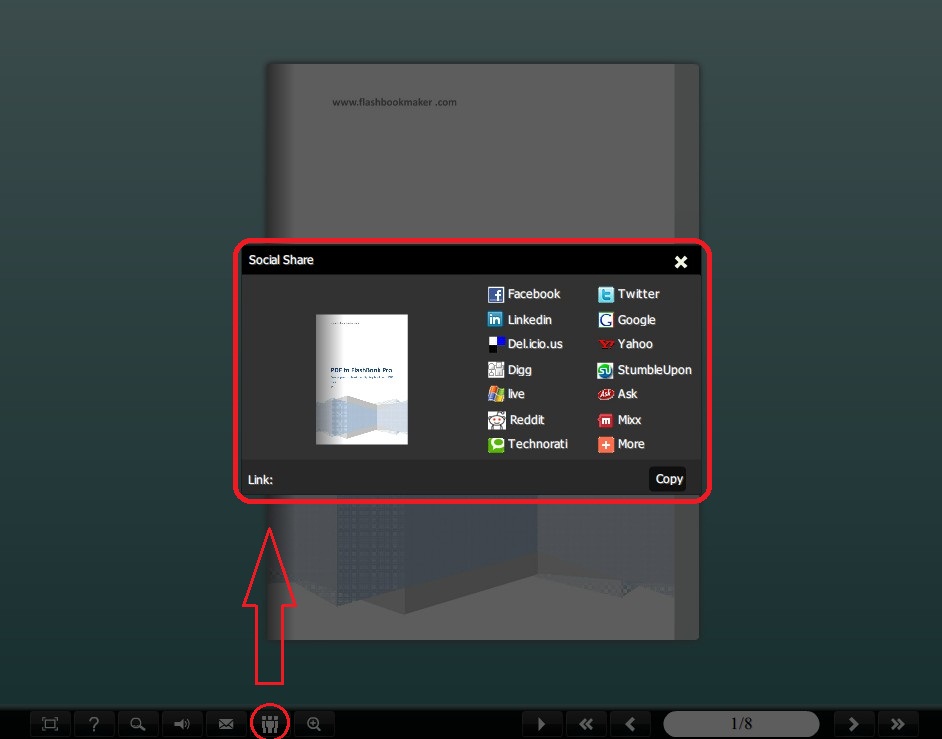Open the help question mark button

(x=94, y=724)
